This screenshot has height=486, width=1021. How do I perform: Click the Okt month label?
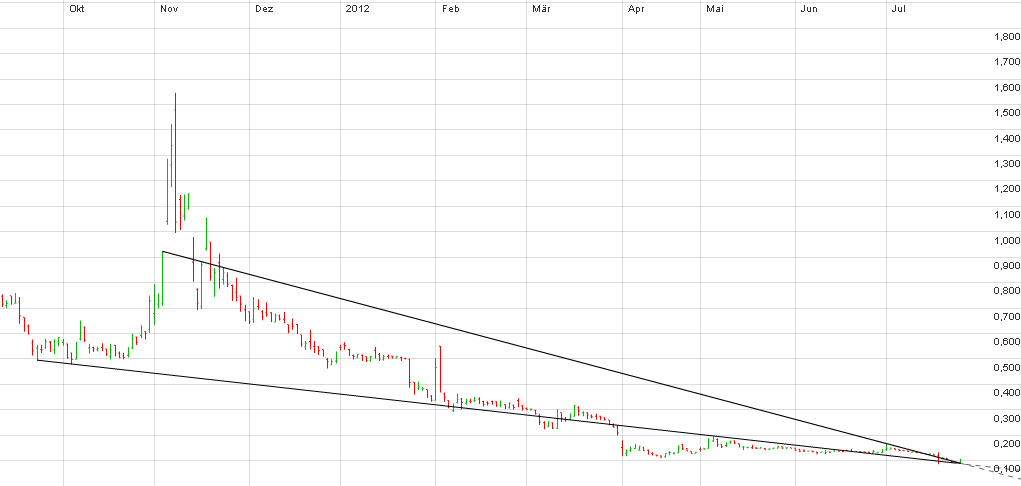click(x=76, y=10)
